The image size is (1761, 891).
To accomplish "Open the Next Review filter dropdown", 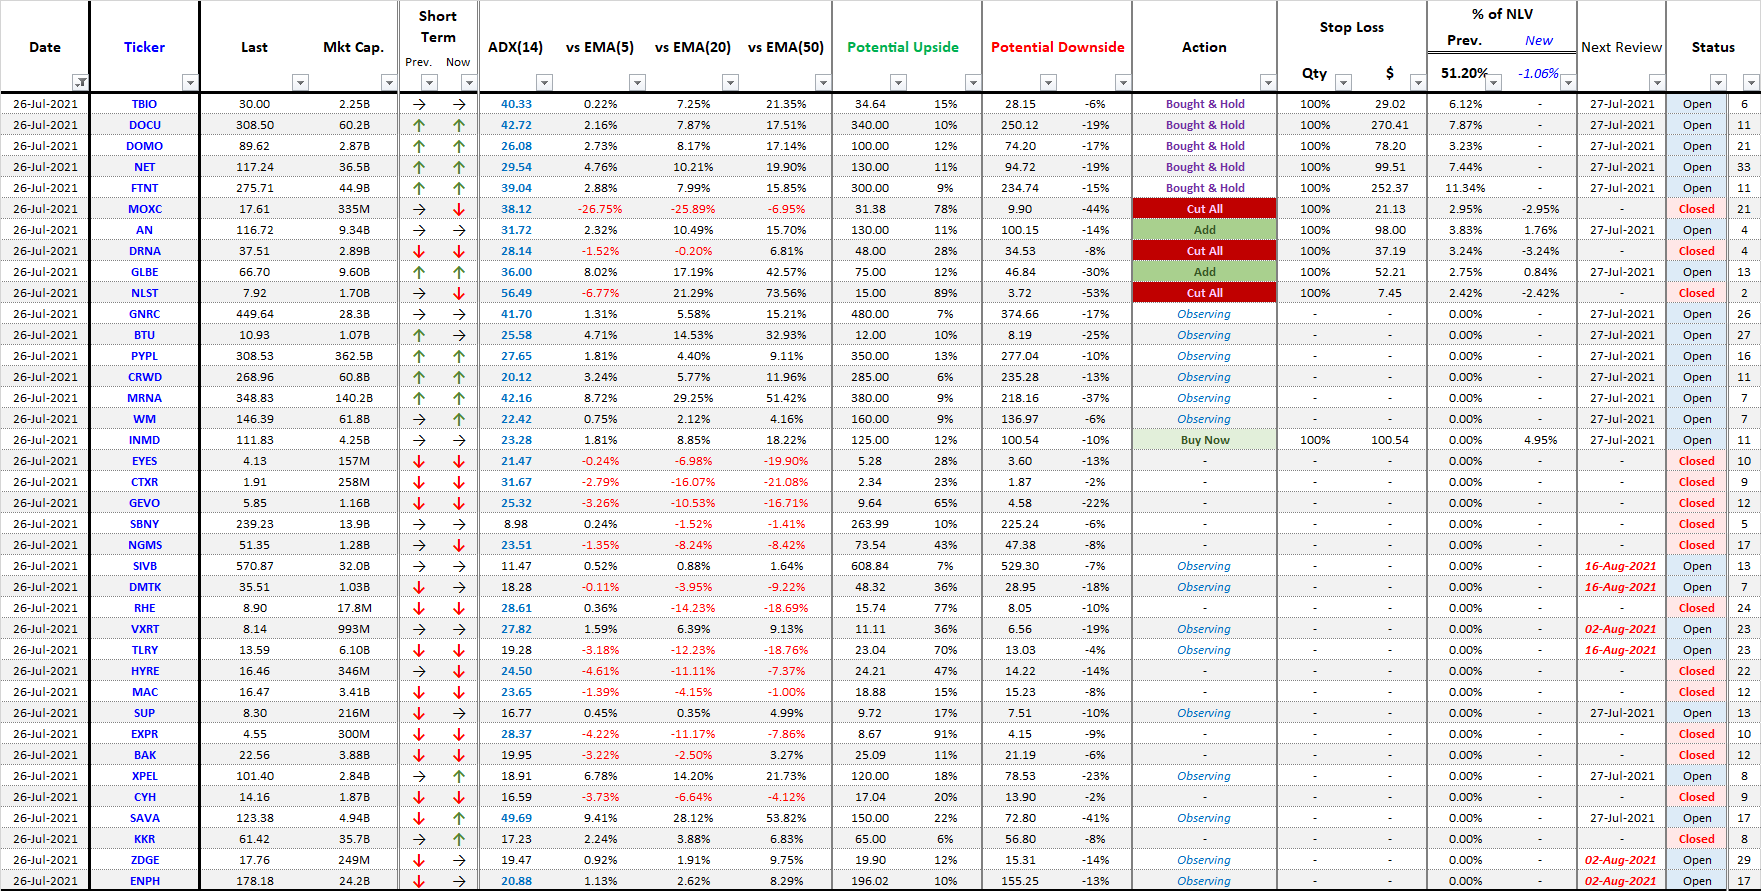I will [1657, 82].
